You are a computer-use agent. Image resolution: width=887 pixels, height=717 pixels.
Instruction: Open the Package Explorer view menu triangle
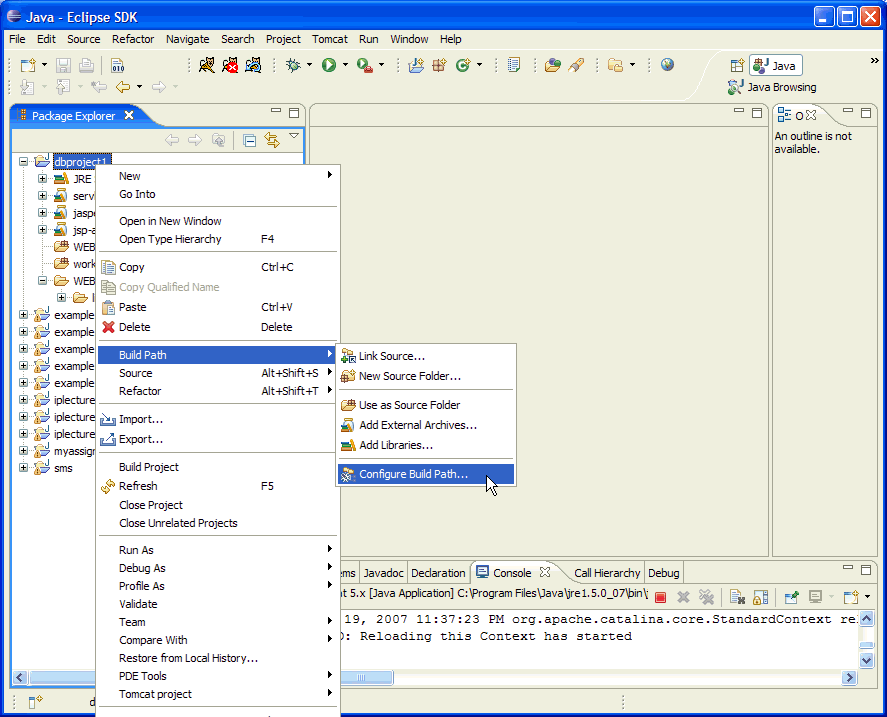[294, 136]
